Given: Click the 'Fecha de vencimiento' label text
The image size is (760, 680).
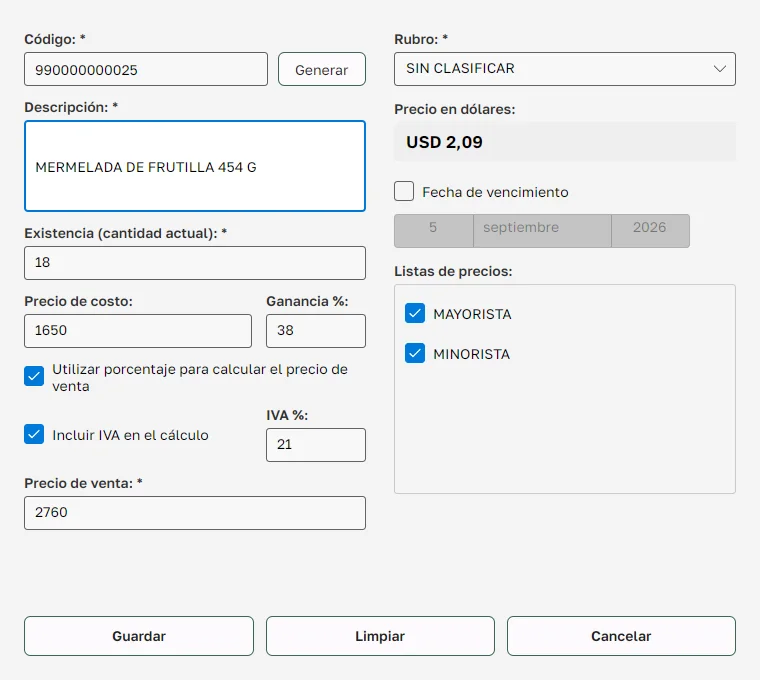Looking at the screenshot, I should coord(495,192).
